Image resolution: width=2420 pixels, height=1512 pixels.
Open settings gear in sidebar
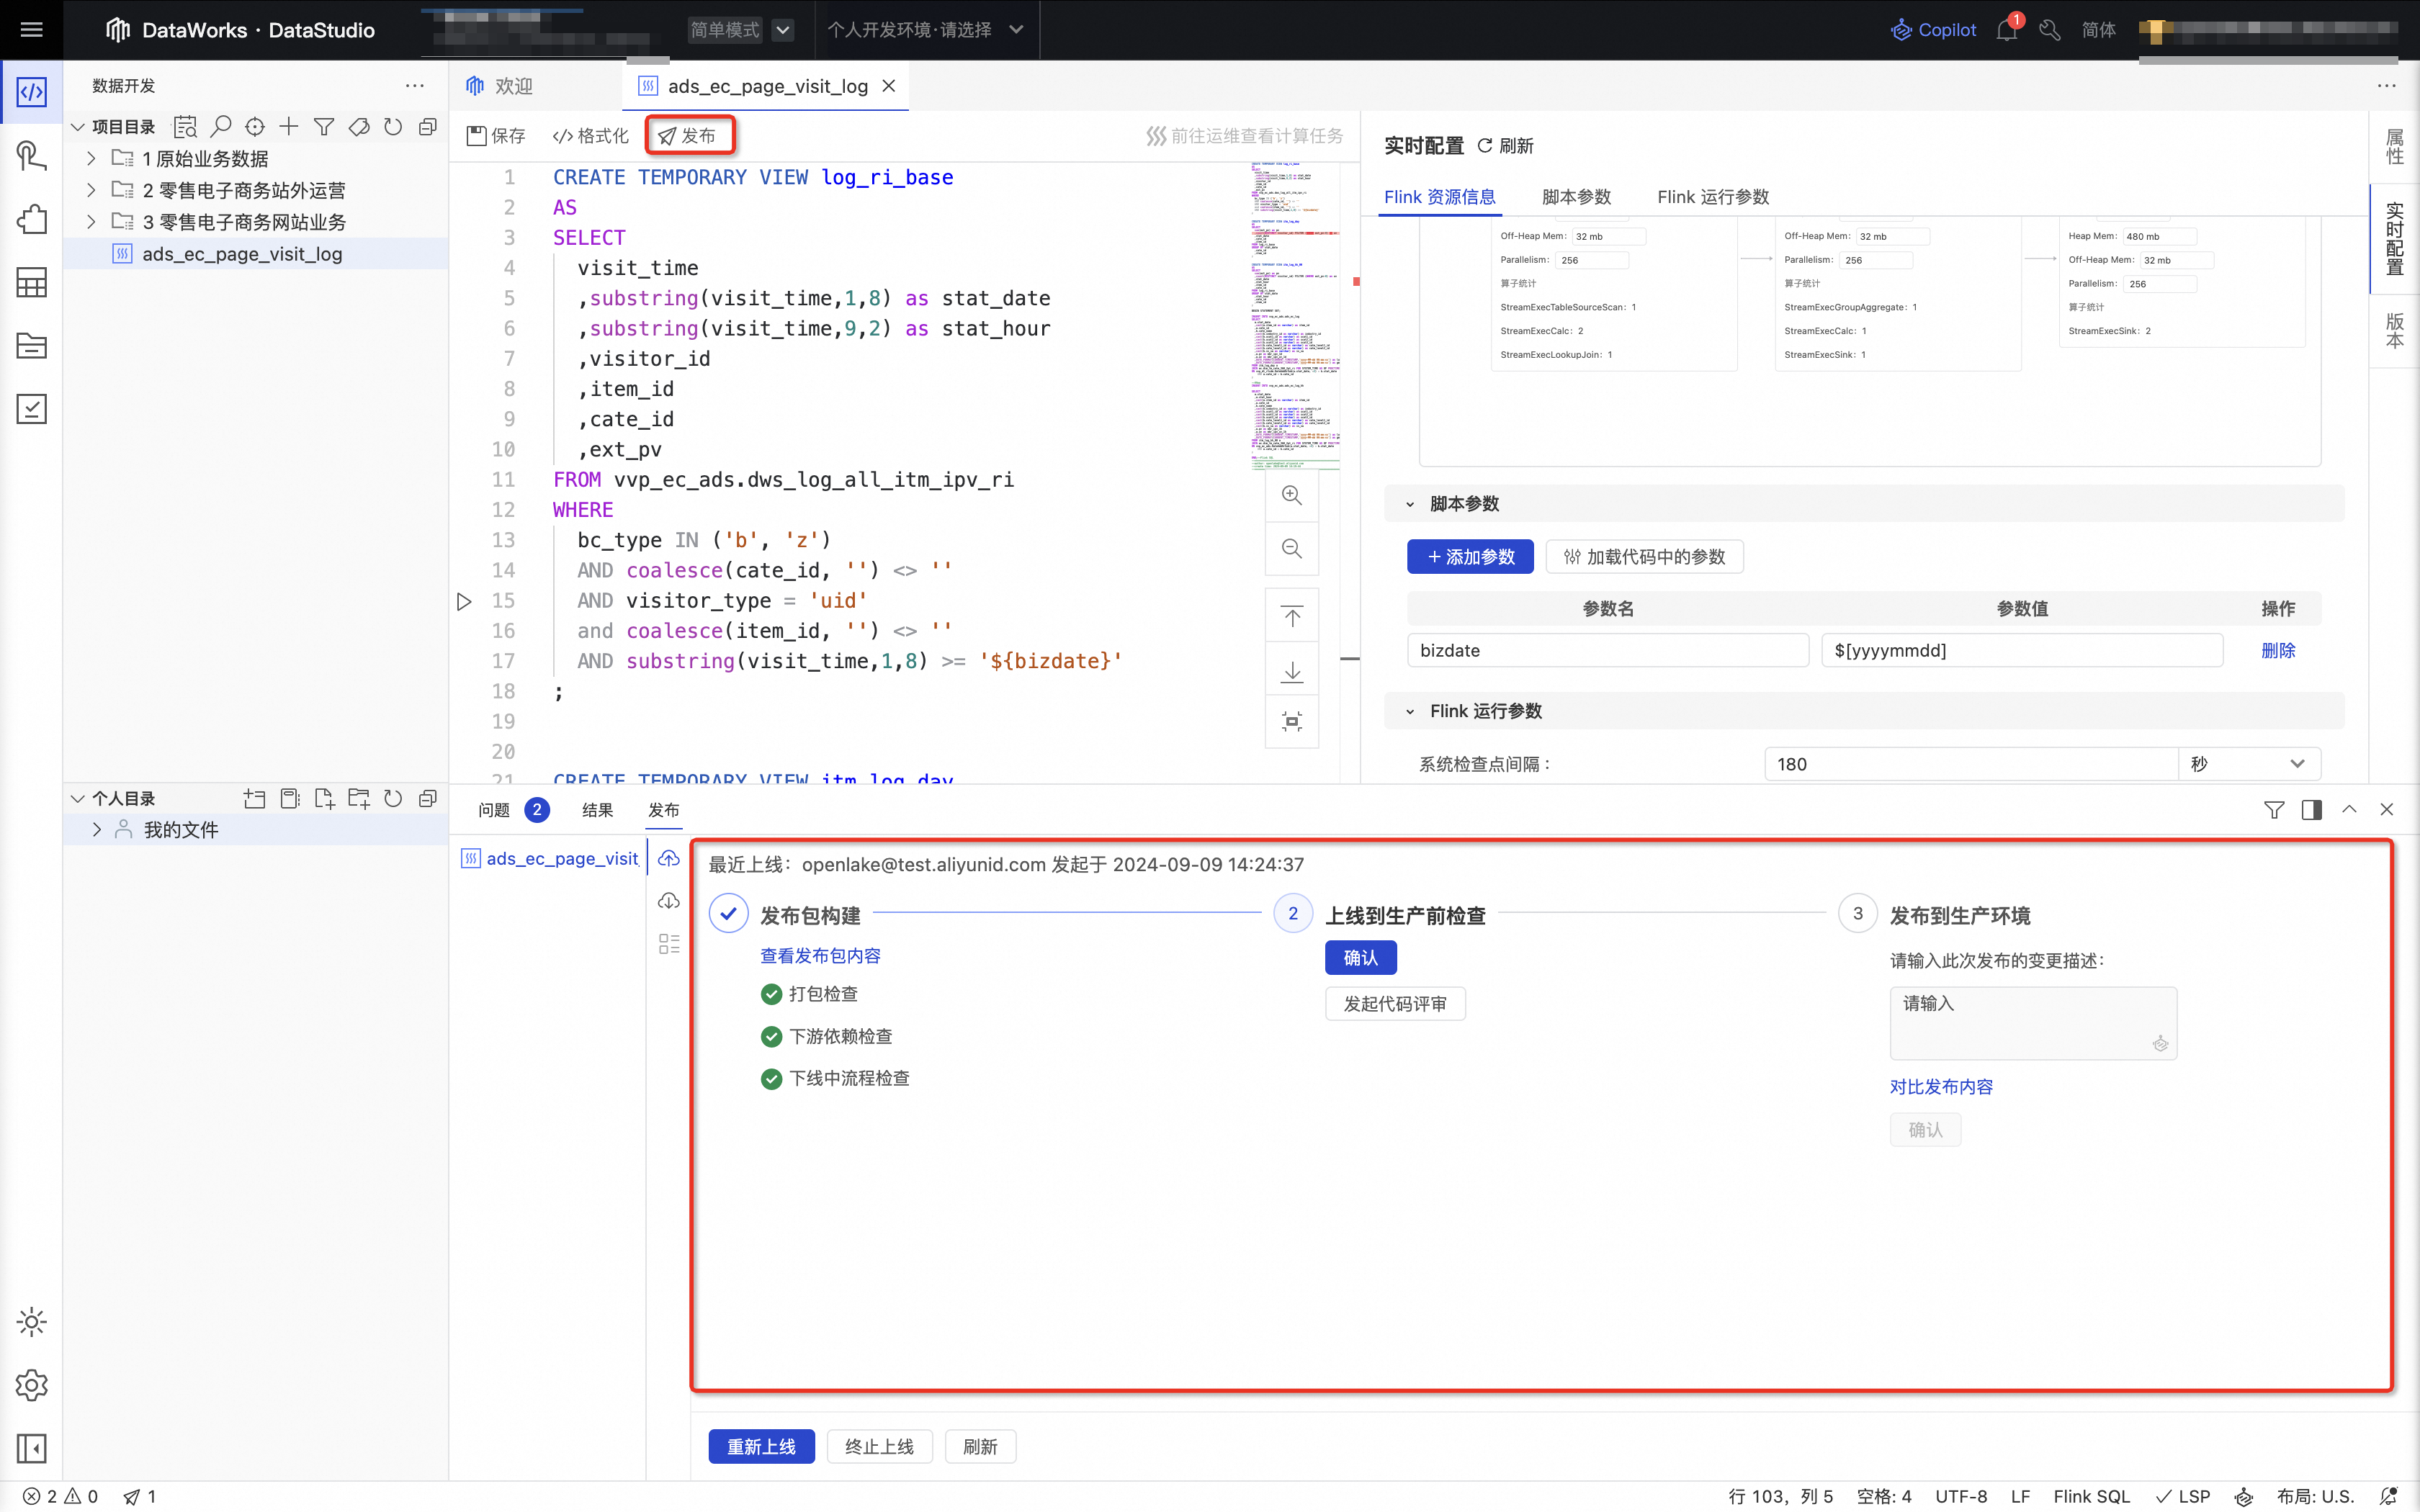(x=31, y=1385)
